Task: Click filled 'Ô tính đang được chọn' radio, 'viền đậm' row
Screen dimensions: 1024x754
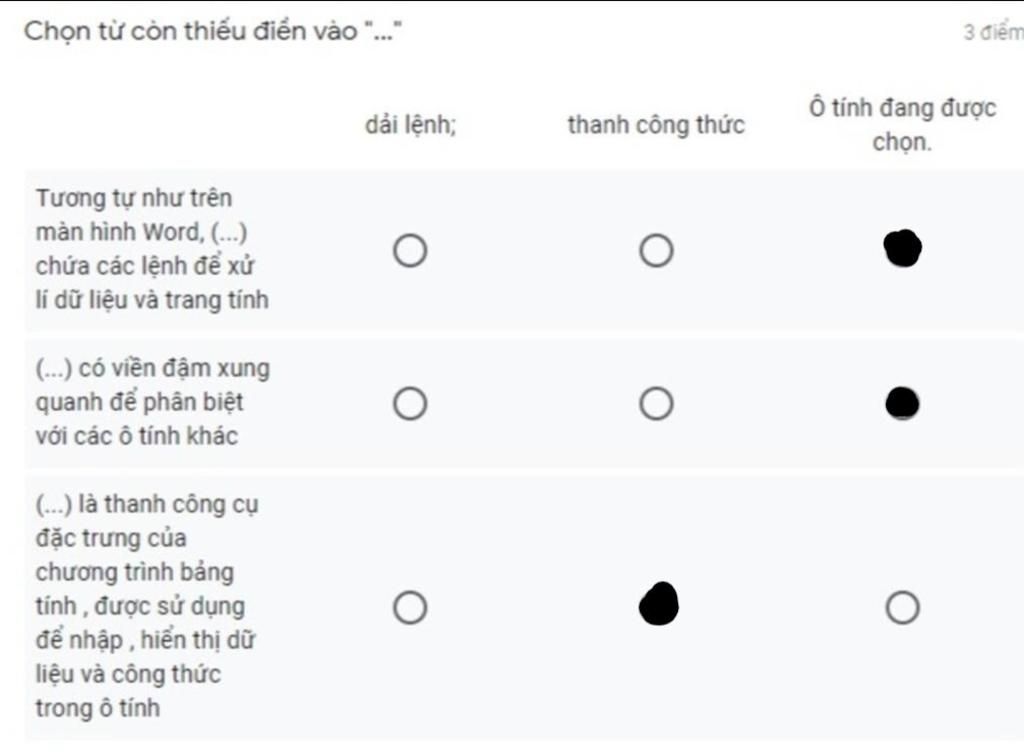Action: [x=903, y=403]
